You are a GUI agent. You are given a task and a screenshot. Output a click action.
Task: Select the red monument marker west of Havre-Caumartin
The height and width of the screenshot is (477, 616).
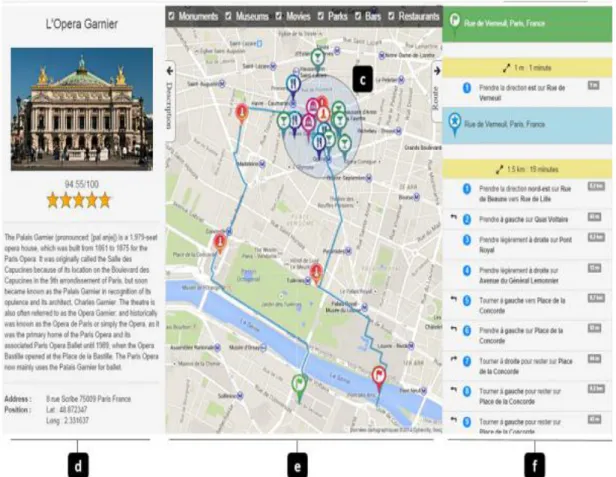point(242,113)
